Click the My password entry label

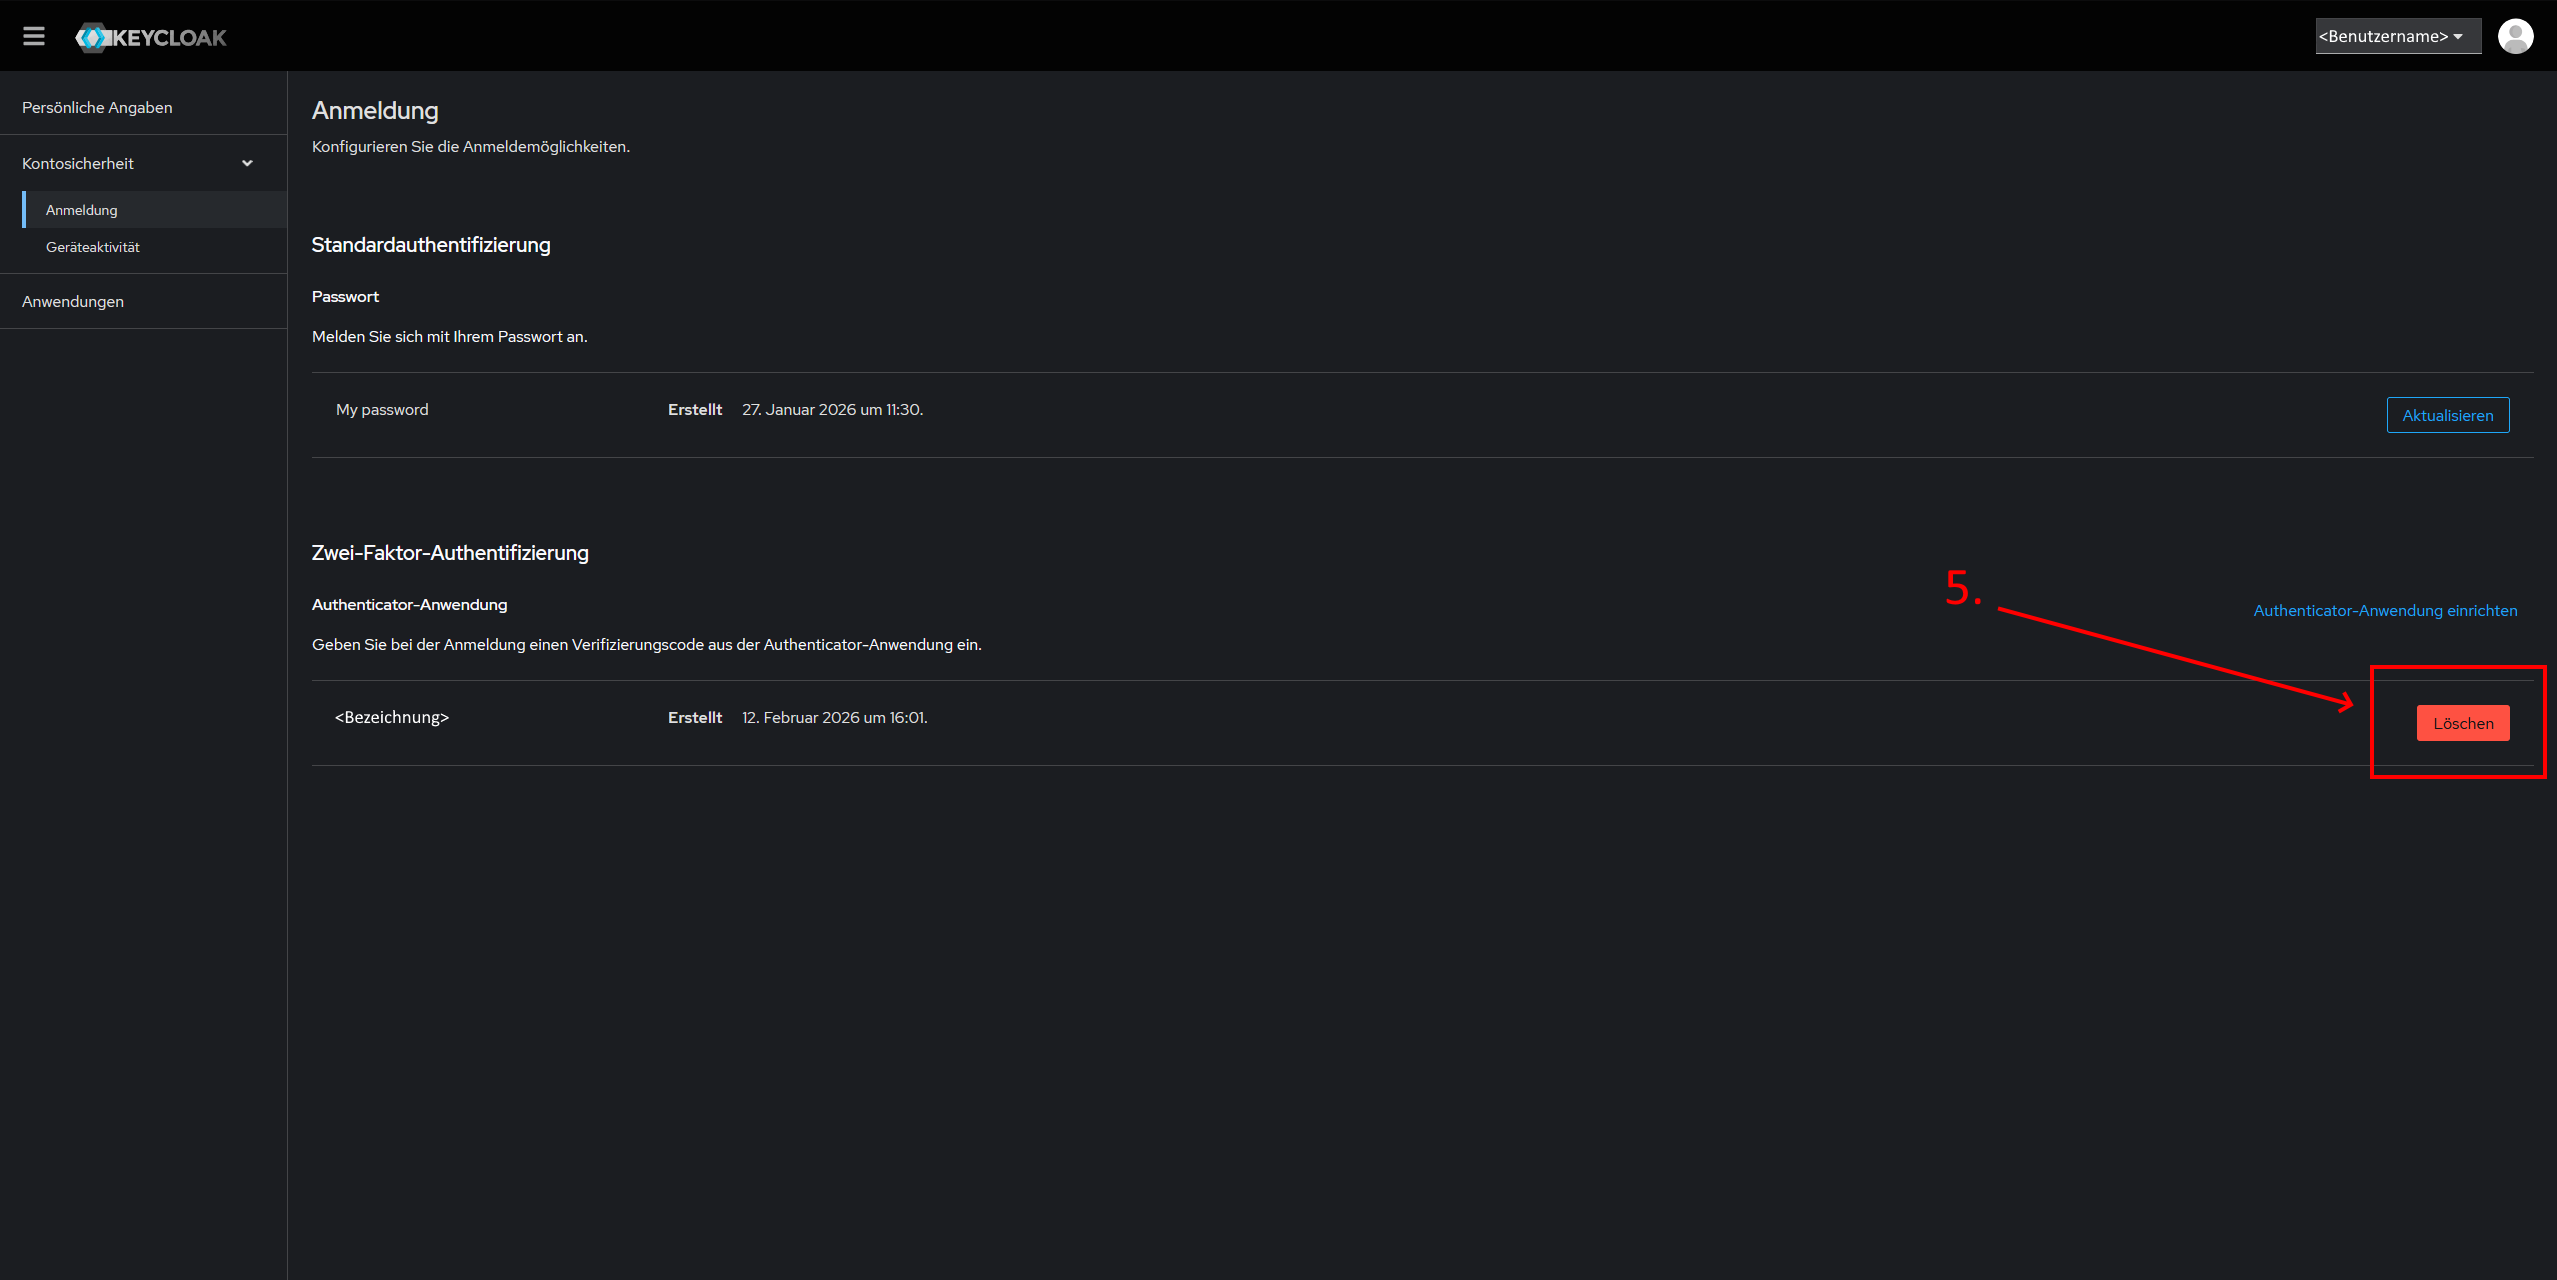(x=382, y=410)
